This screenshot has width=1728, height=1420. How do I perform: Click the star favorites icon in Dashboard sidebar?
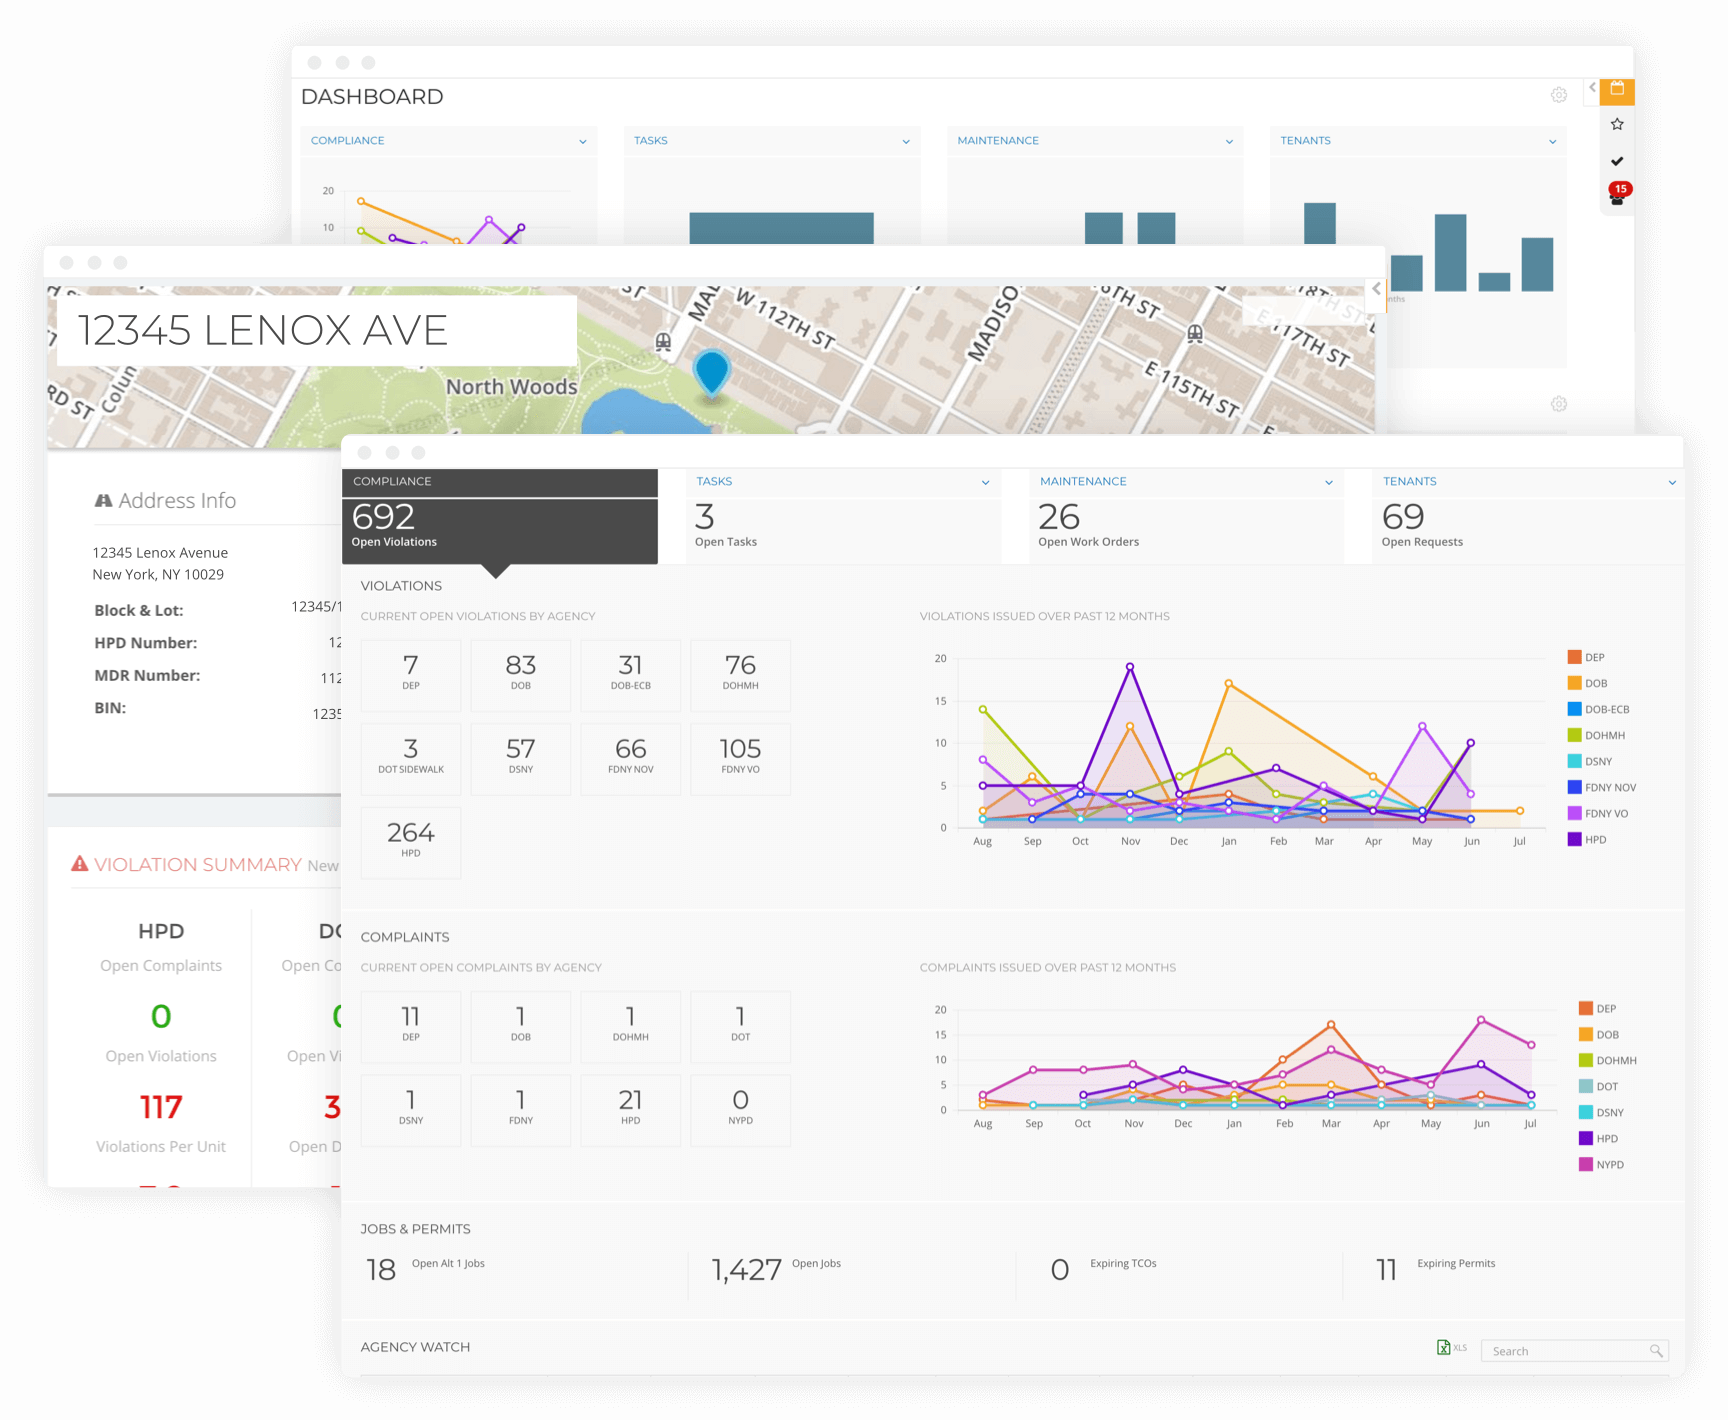(x=1617, y=124)
